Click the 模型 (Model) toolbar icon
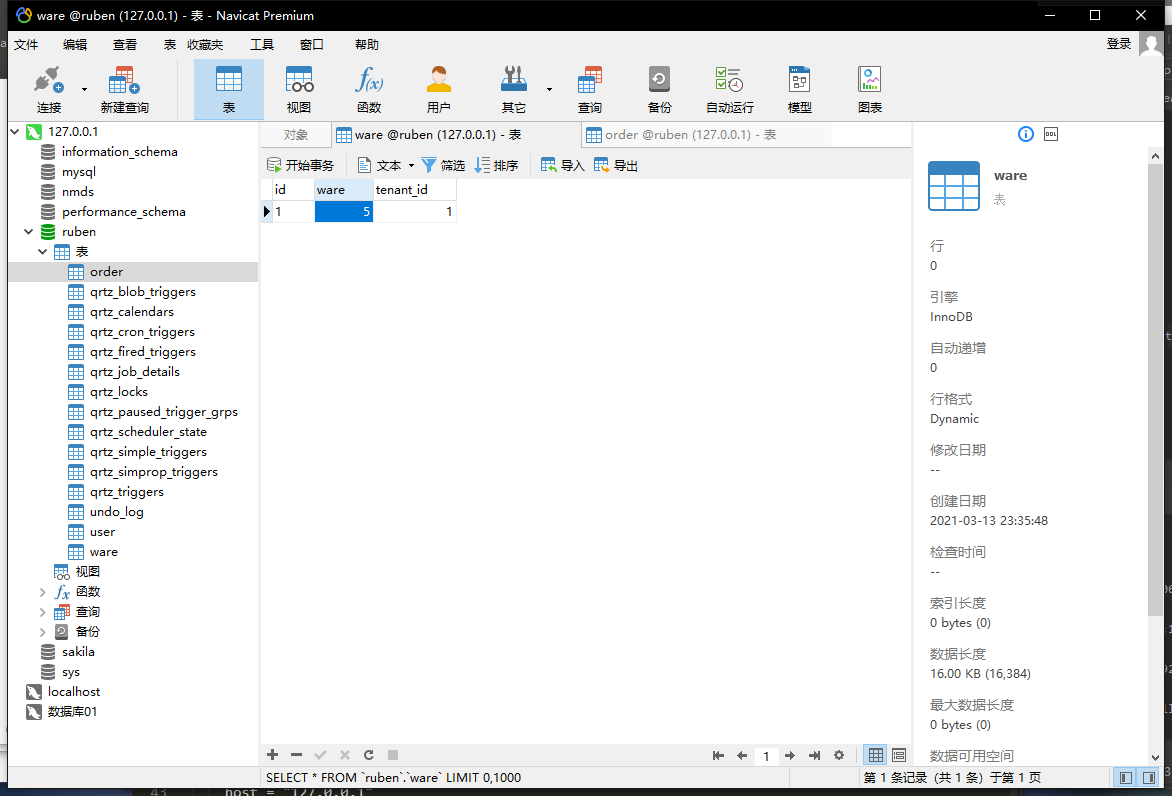1172x796 pixels. tap(799, 89)
